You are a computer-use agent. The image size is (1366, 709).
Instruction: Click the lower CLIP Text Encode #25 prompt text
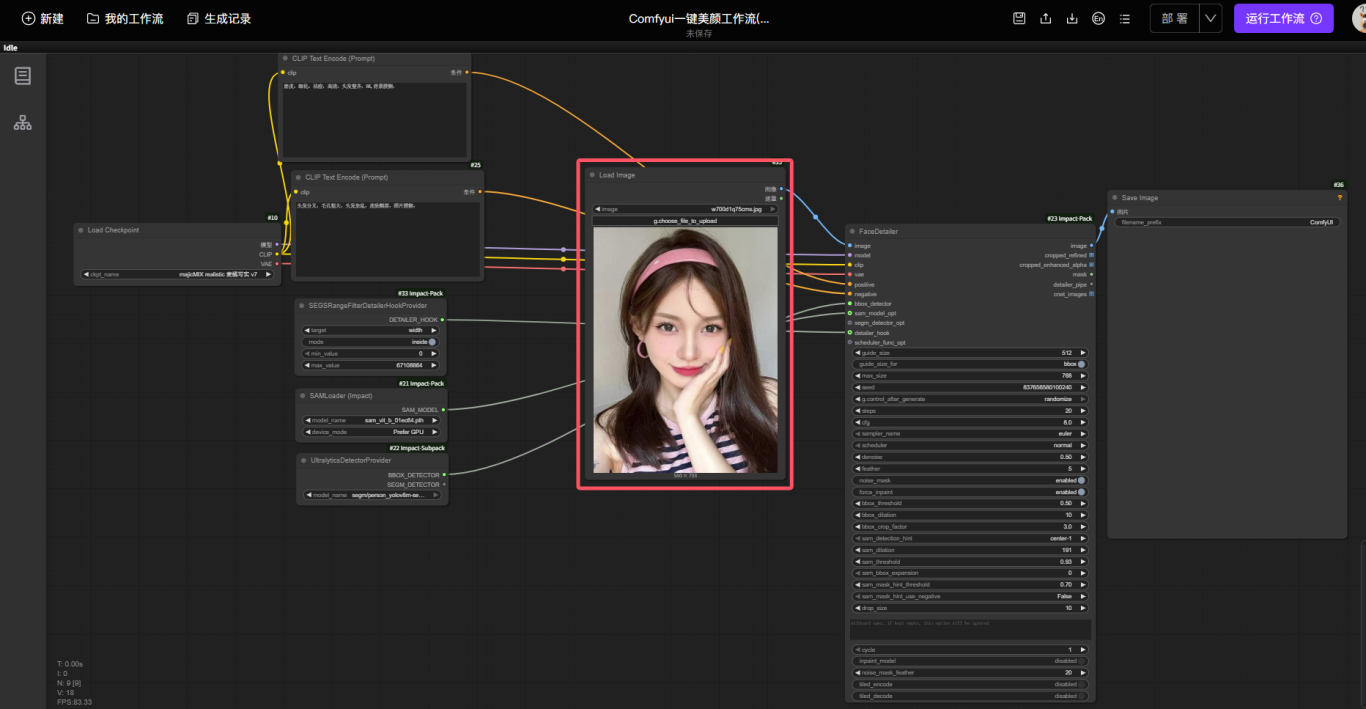point(388,238)
